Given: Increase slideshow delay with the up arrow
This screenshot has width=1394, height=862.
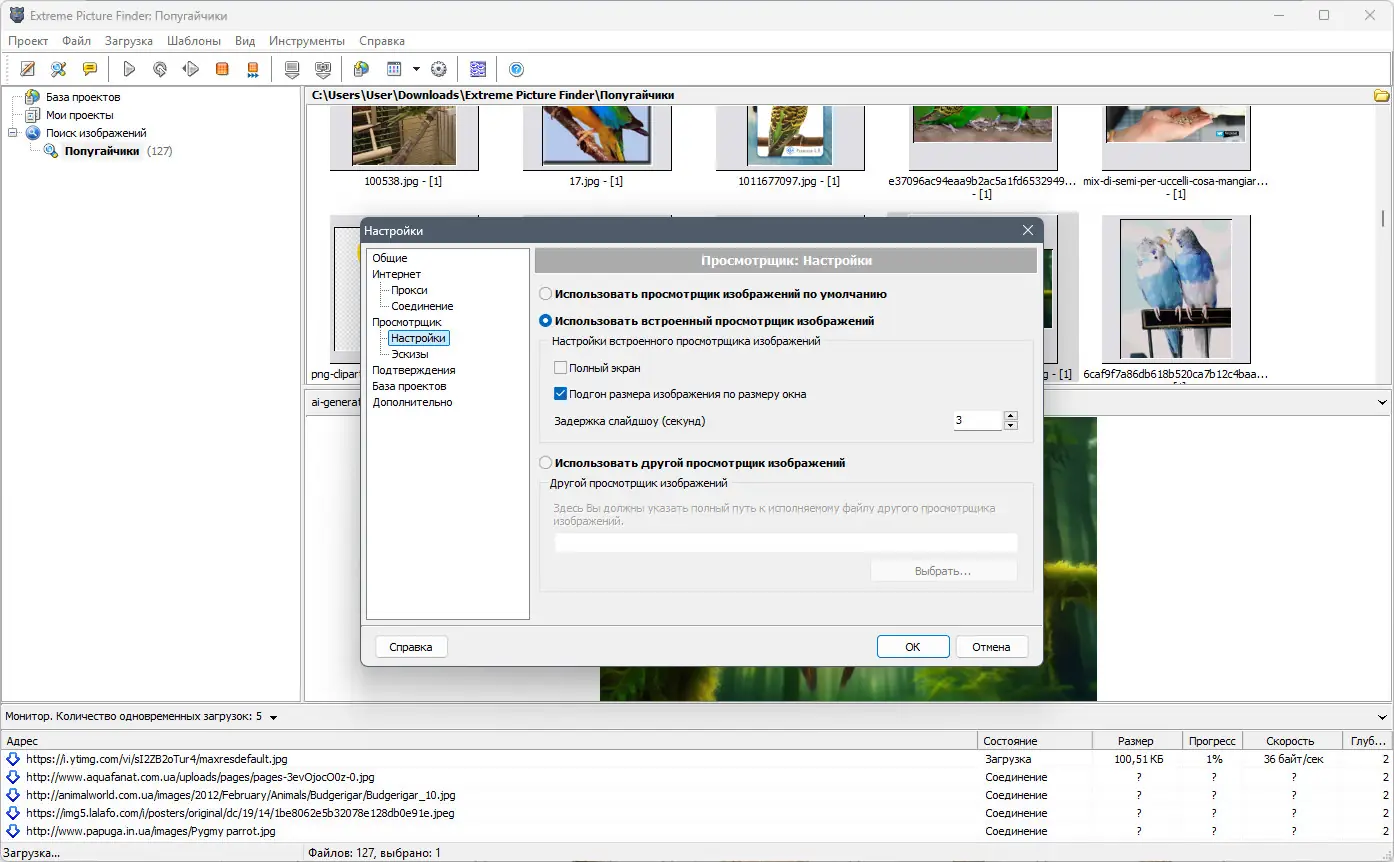Looking at the screenshot, I should [x=1011, y=416].
